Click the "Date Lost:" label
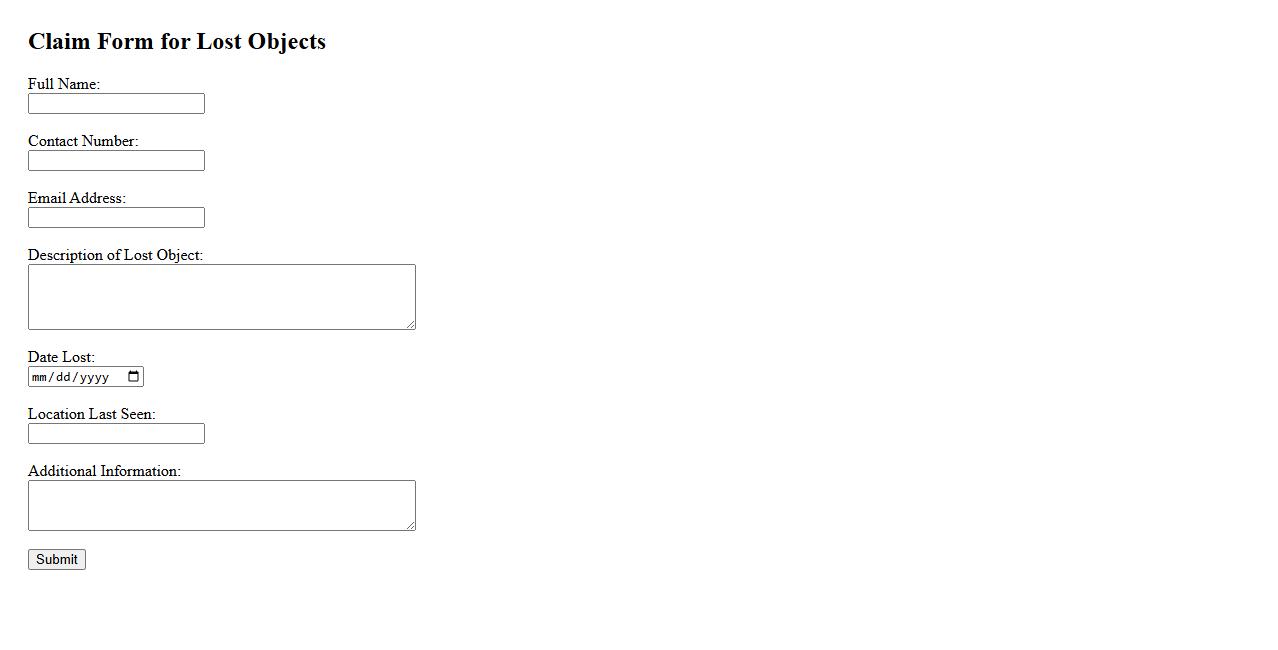Screen dimensions: 1278x650 (x=61, y=357)
